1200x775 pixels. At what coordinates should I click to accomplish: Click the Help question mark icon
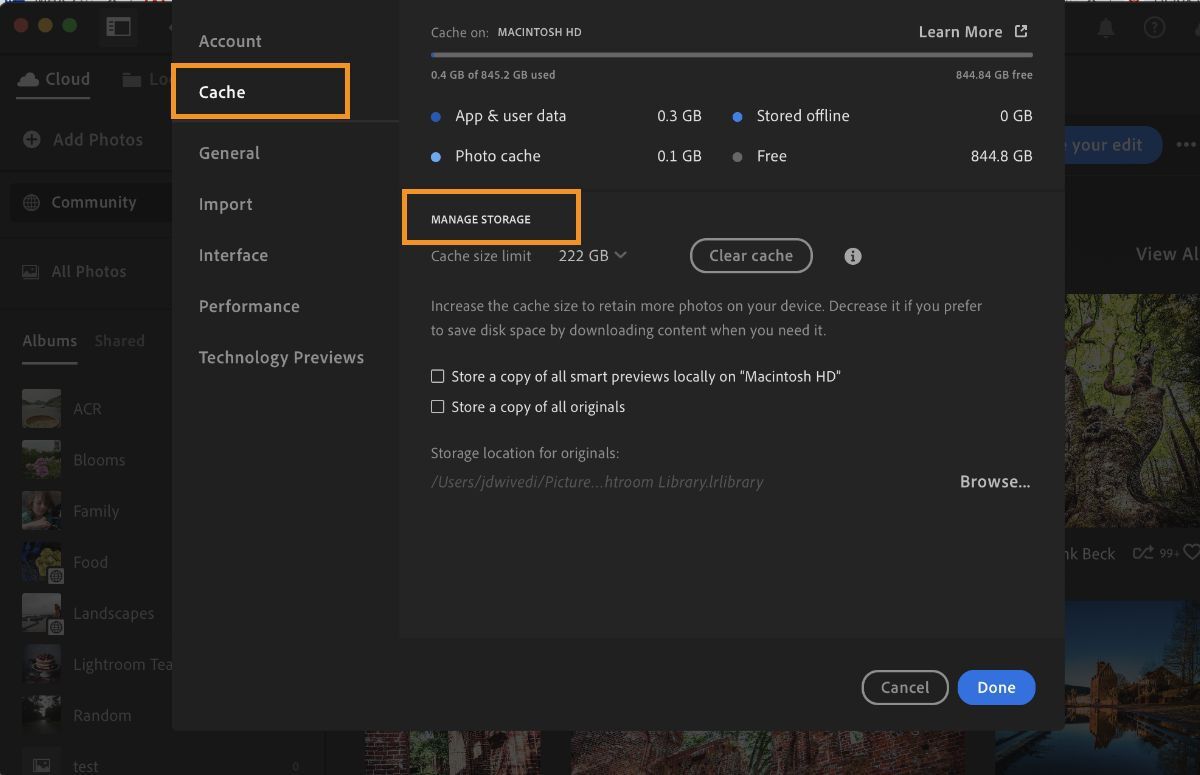(x=1155, y=27)
